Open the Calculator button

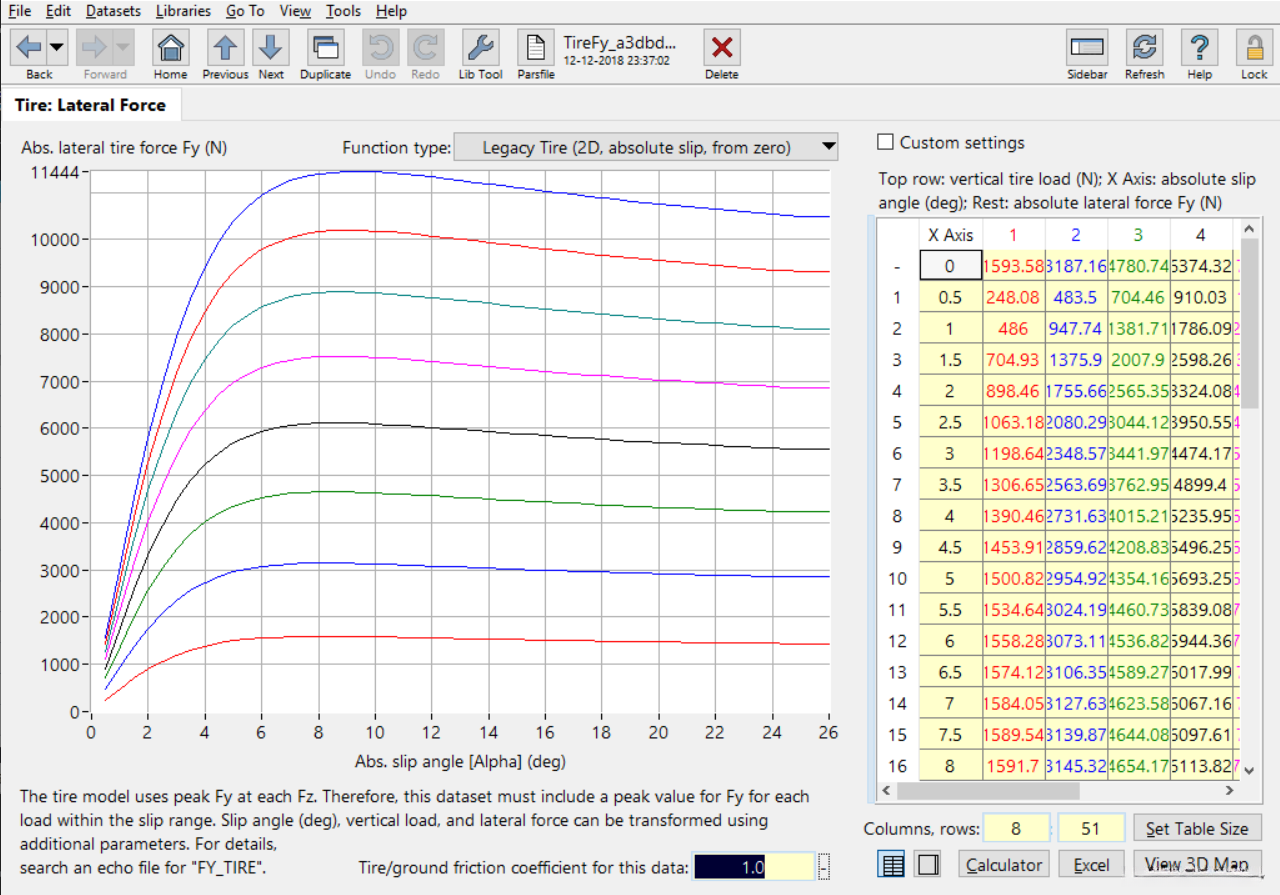pyautogui.click(x=1004, y=864)
